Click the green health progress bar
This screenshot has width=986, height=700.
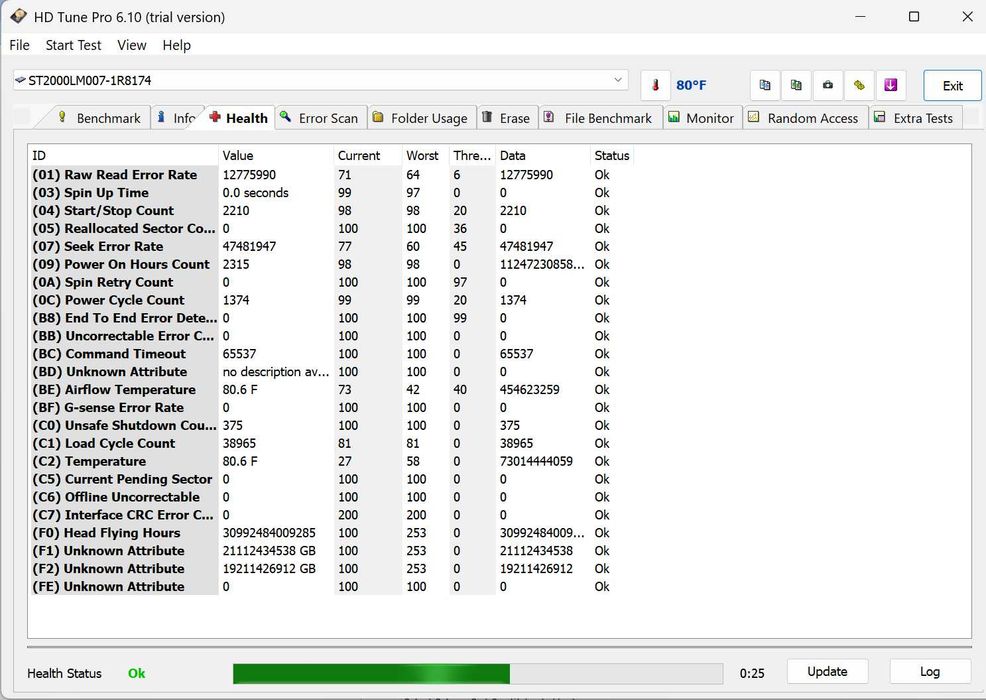[x=477, y=674]
